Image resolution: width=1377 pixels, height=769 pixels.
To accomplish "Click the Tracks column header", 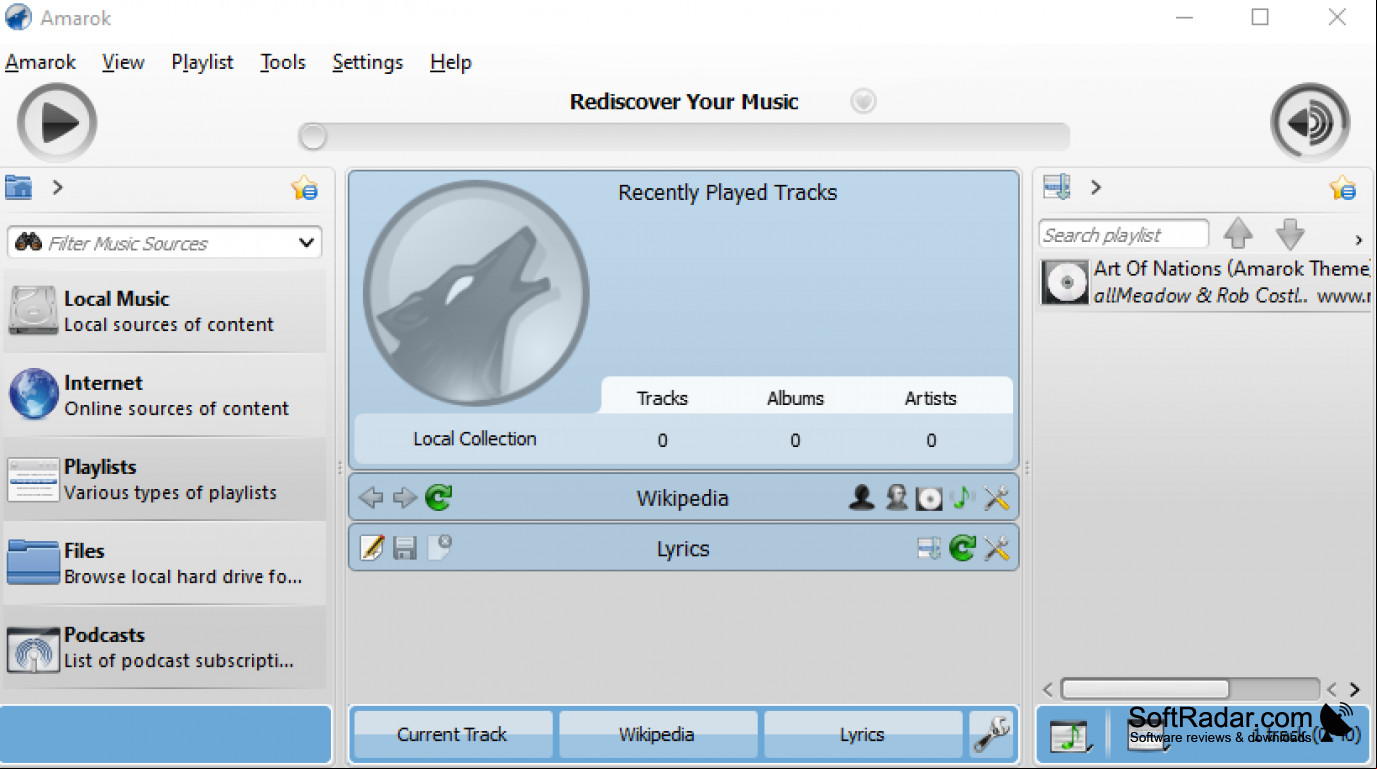I will click(x=662, y=398).
